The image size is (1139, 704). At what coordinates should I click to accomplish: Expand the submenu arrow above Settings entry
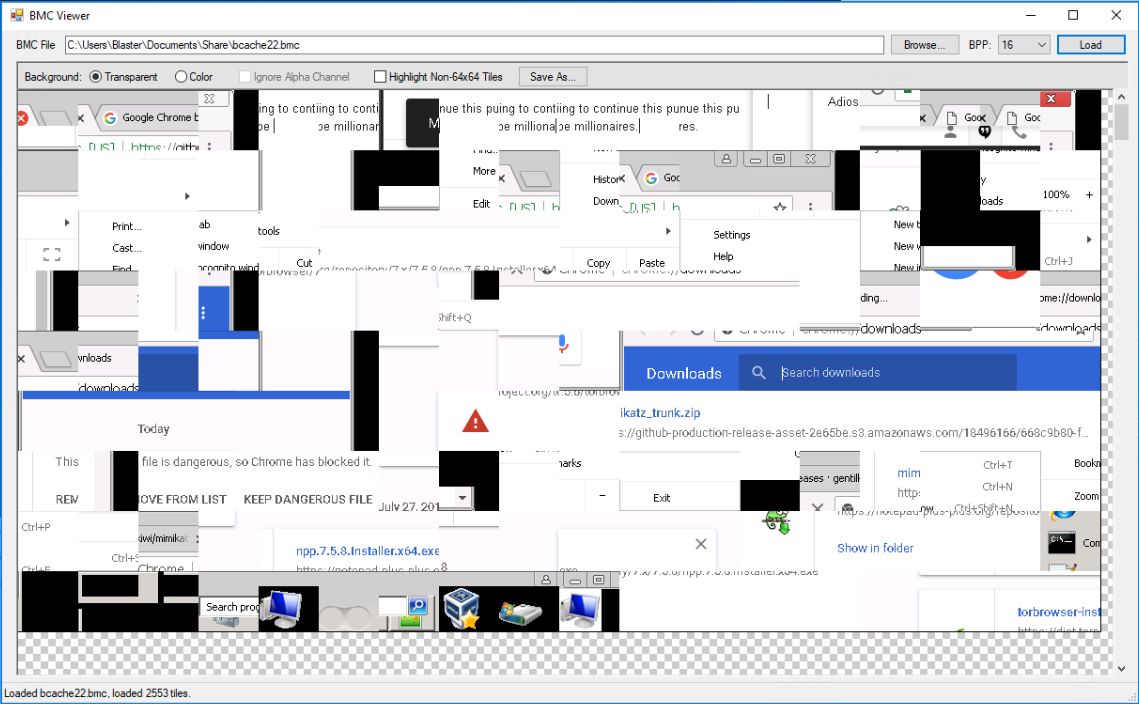pos(668,229)
